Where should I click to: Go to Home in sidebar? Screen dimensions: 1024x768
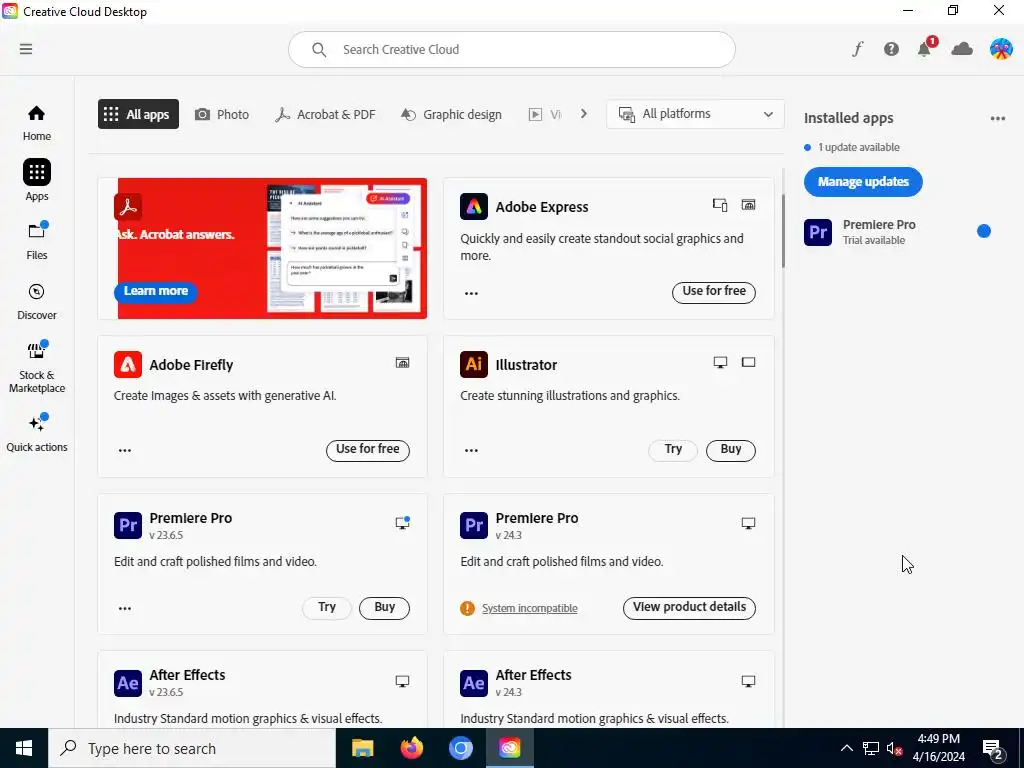point(37,123)
